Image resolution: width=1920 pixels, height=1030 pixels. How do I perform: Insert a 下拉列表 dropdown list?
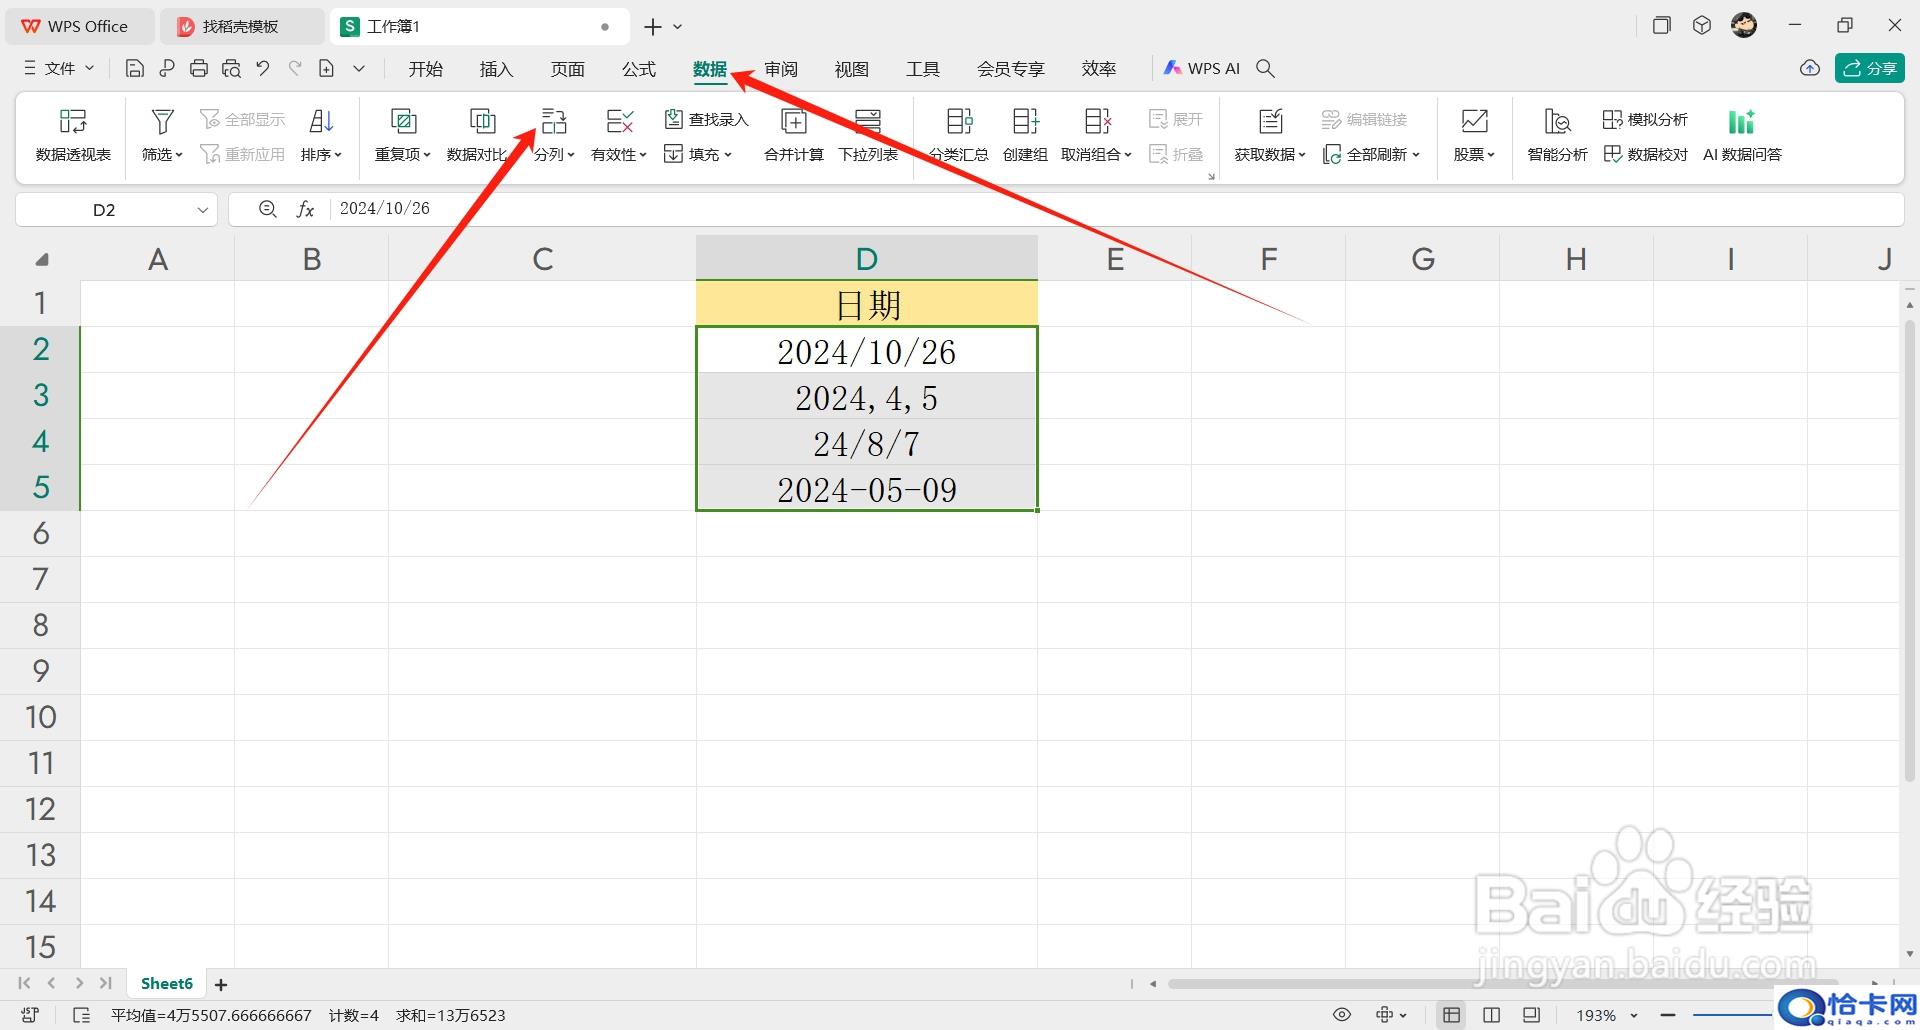868,135
